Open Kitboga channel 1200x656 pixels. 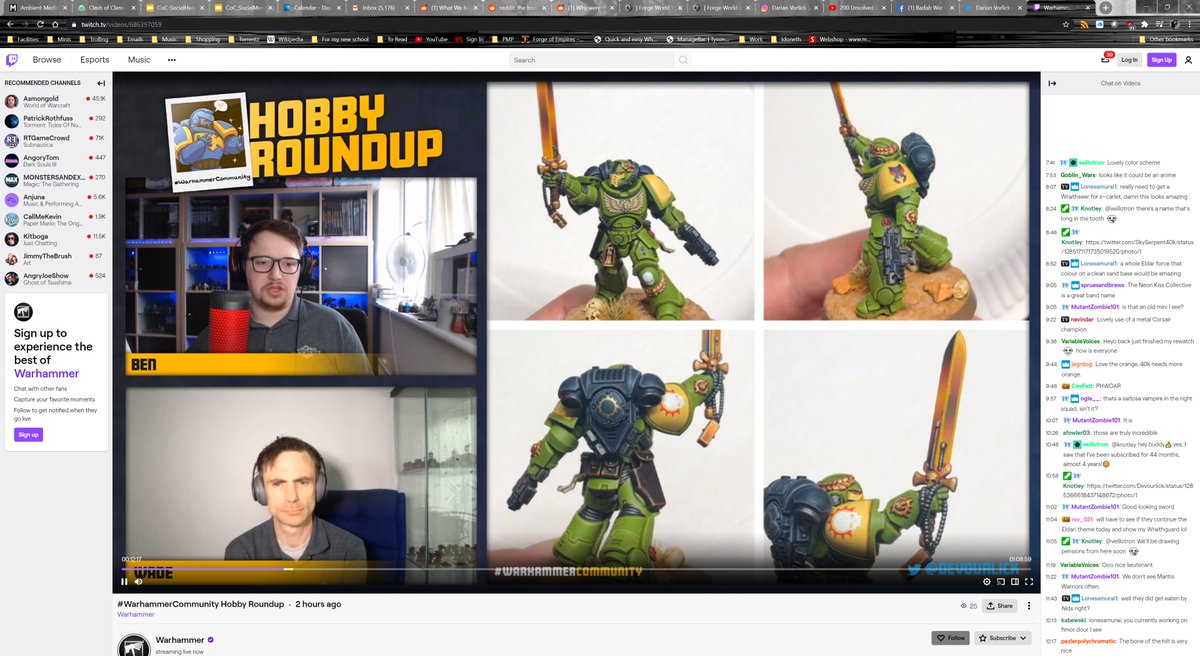click(55, 238)
